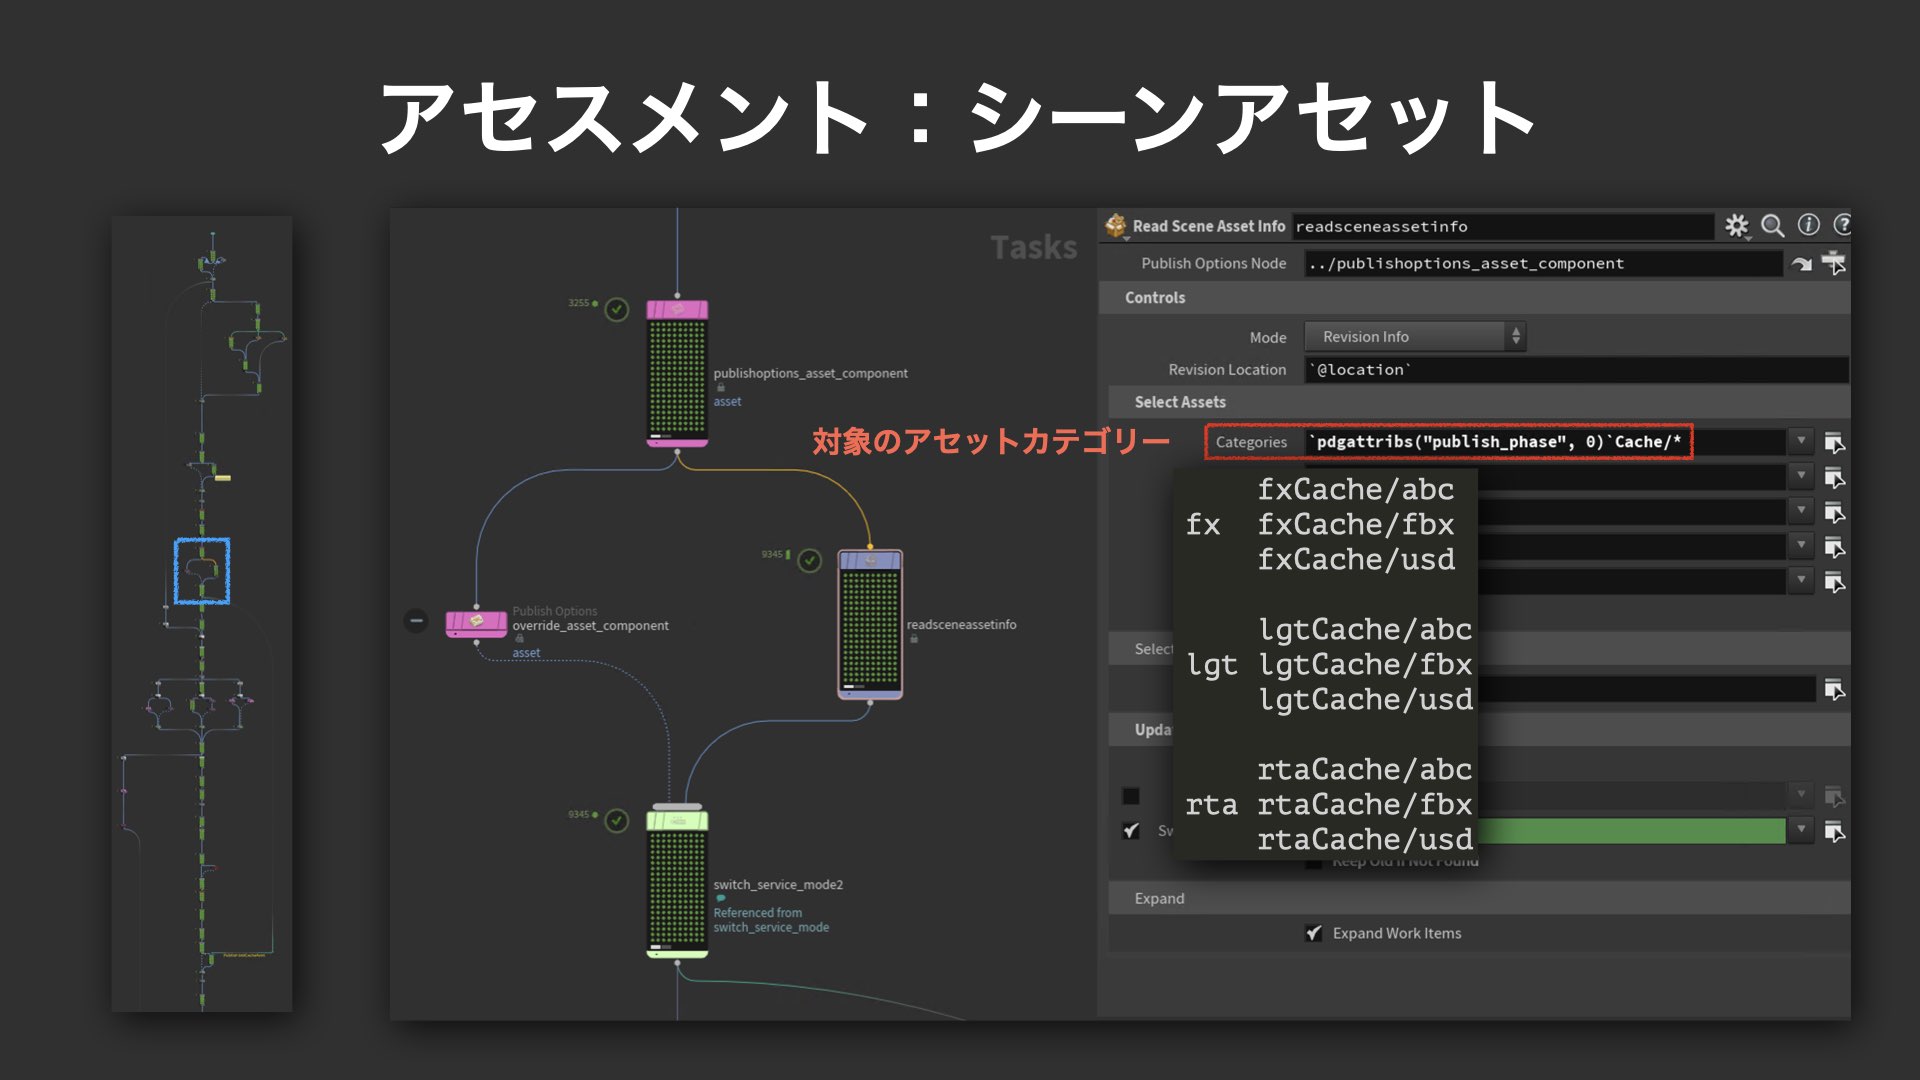This screenshot has height=1080, width=1920.
Task: Click the greyed chooser icon above the green field row
Action: pyautogui.click(x=1834, y=796)
